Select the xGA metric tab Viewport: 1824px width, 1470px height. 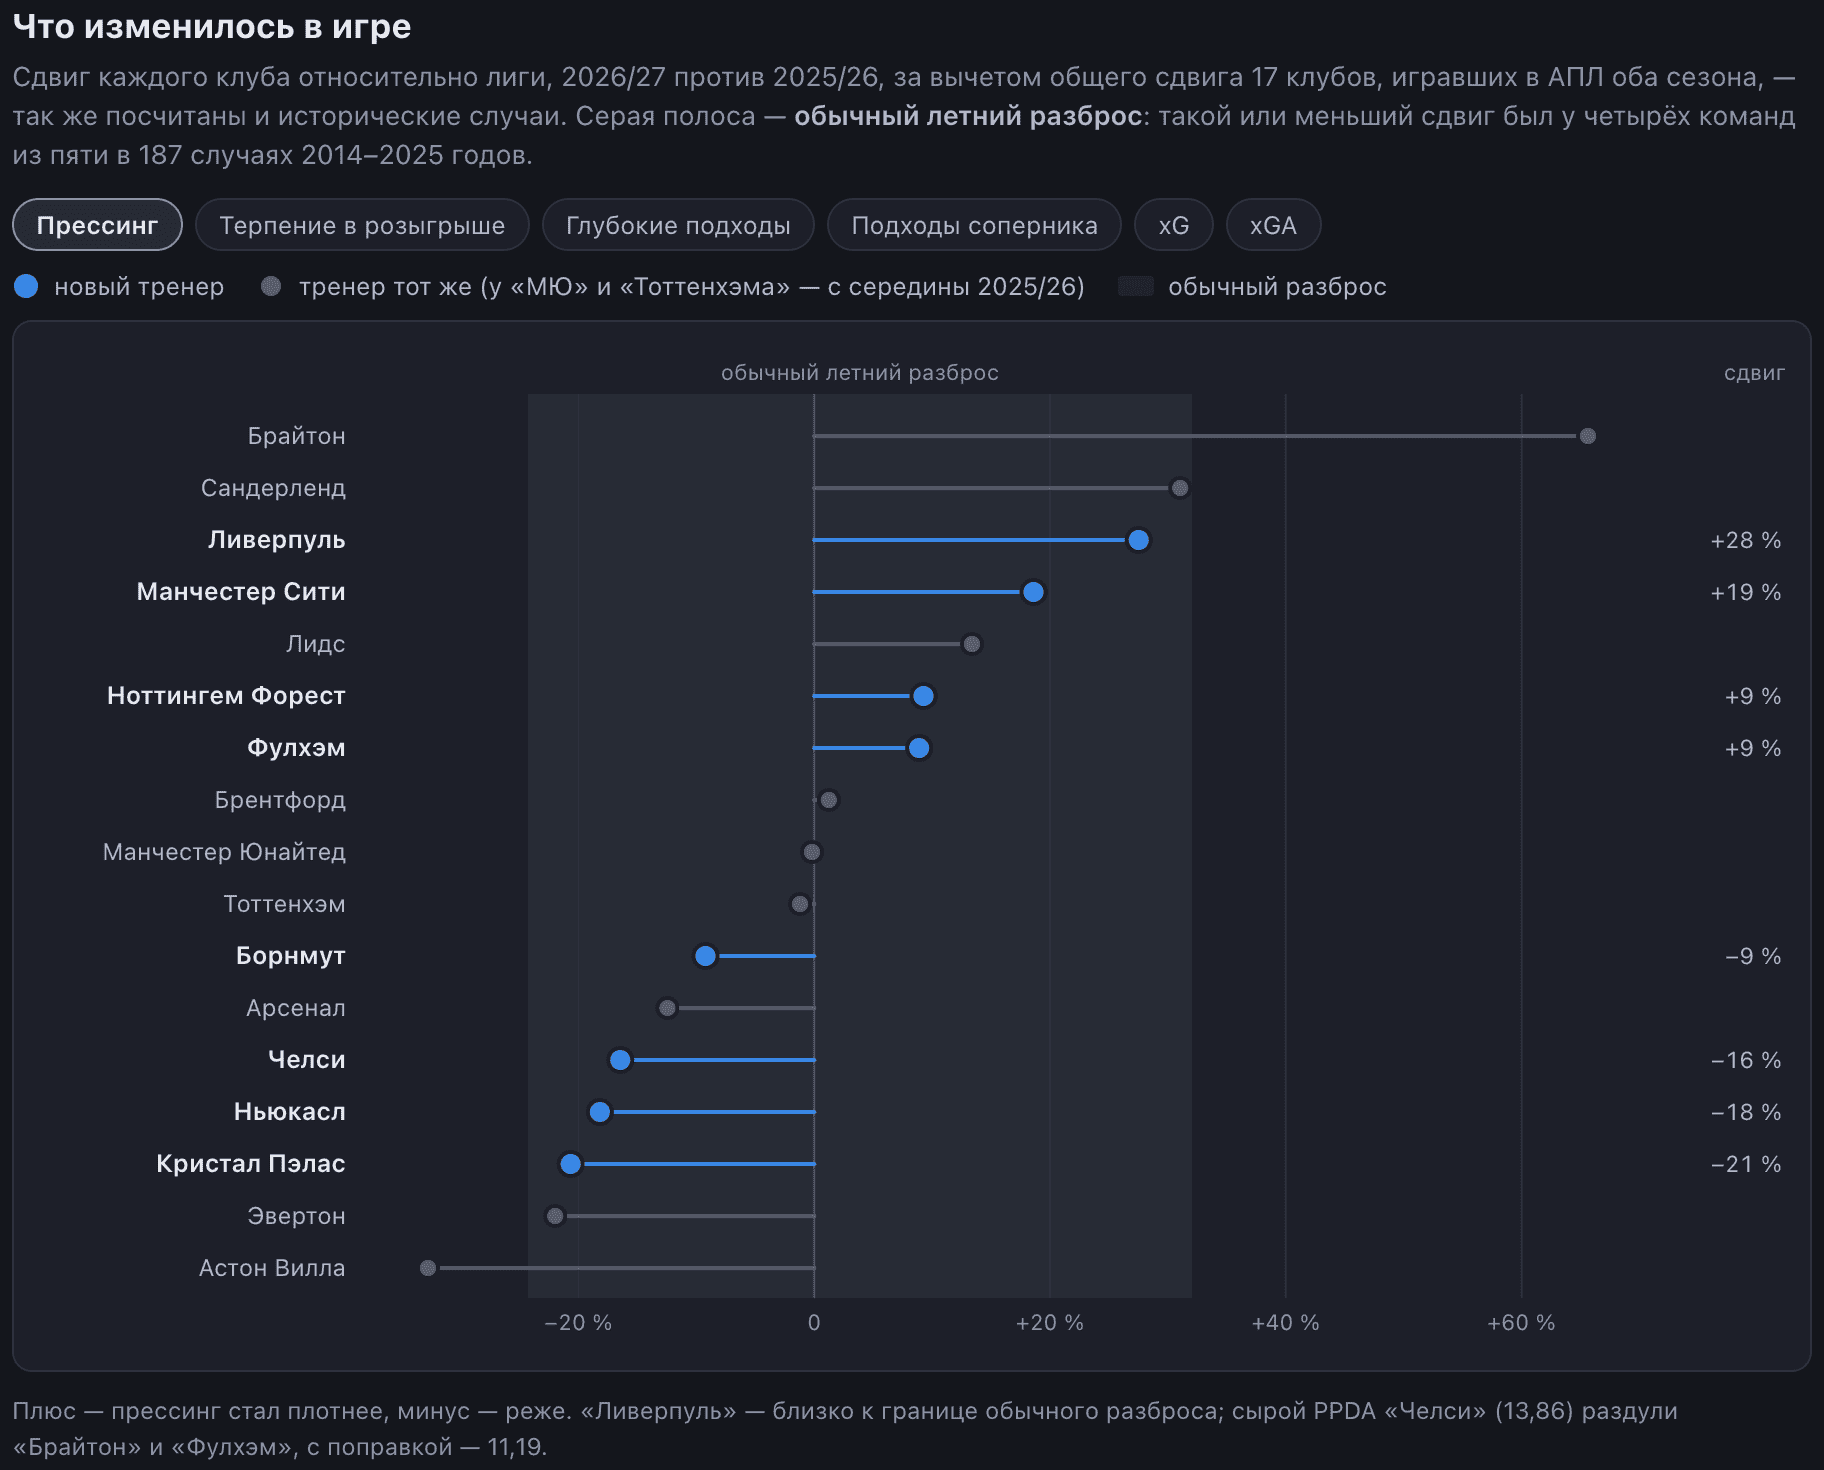pyautogui.click(x=1273, y=225)
